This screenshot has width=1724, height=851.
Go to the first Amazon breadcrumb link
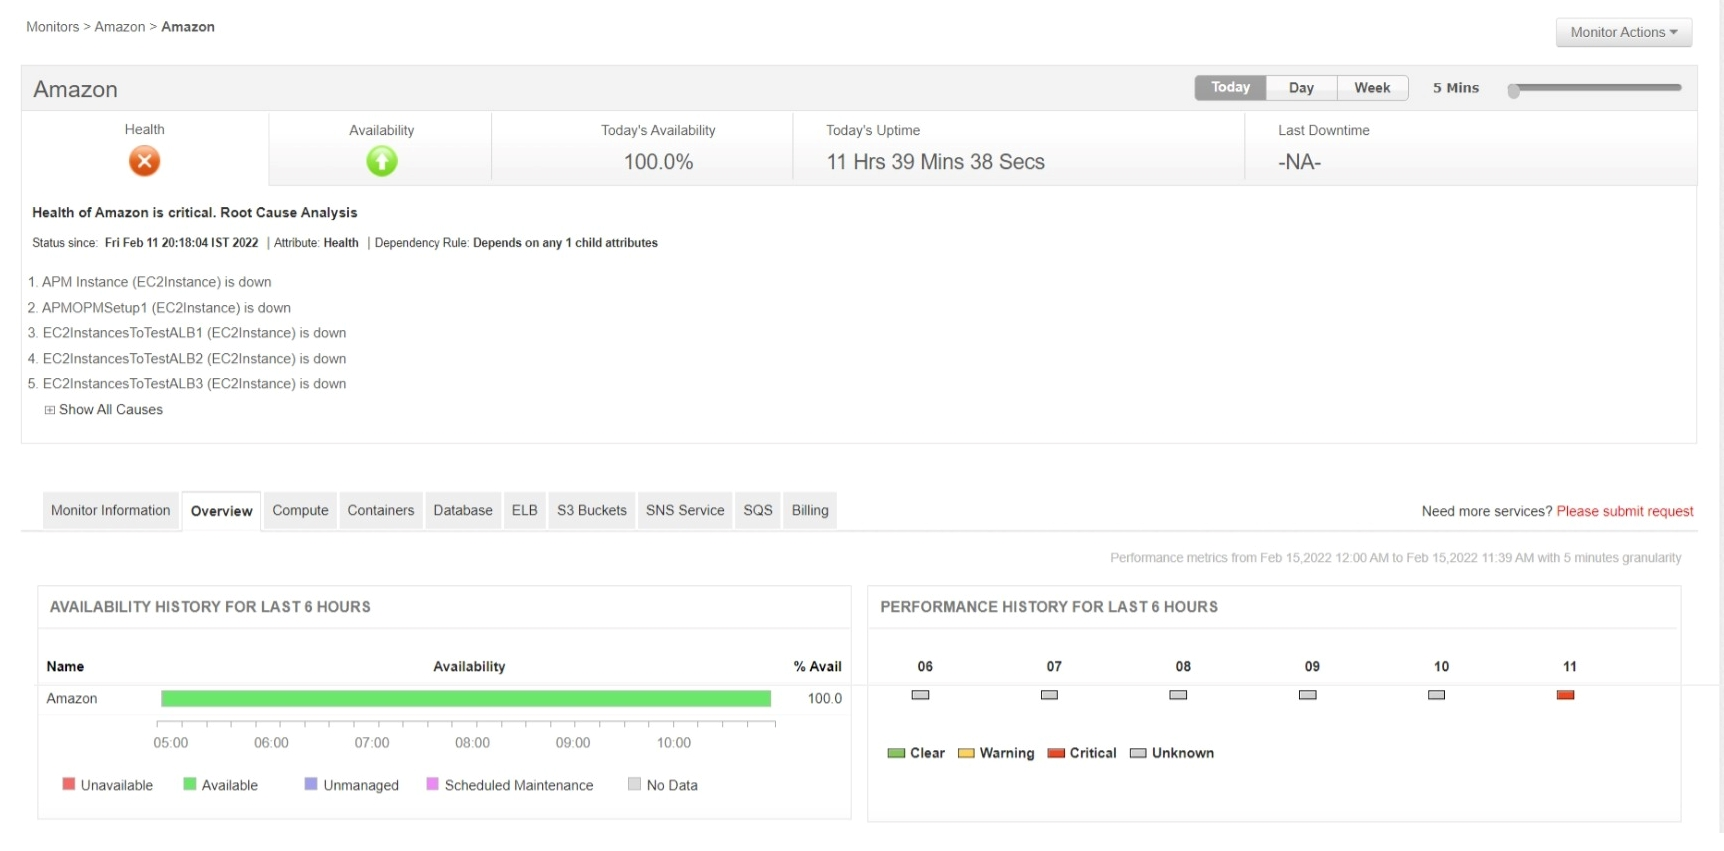click(x=120, y=27)
